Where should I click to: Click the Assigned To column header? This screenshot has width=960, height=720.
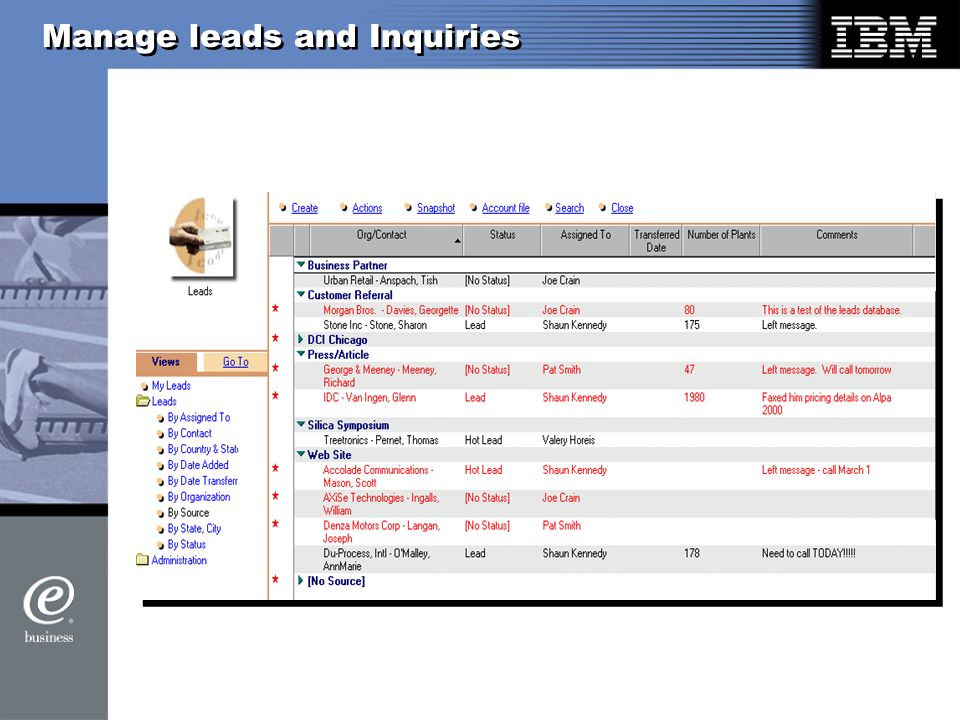point(585,240)
